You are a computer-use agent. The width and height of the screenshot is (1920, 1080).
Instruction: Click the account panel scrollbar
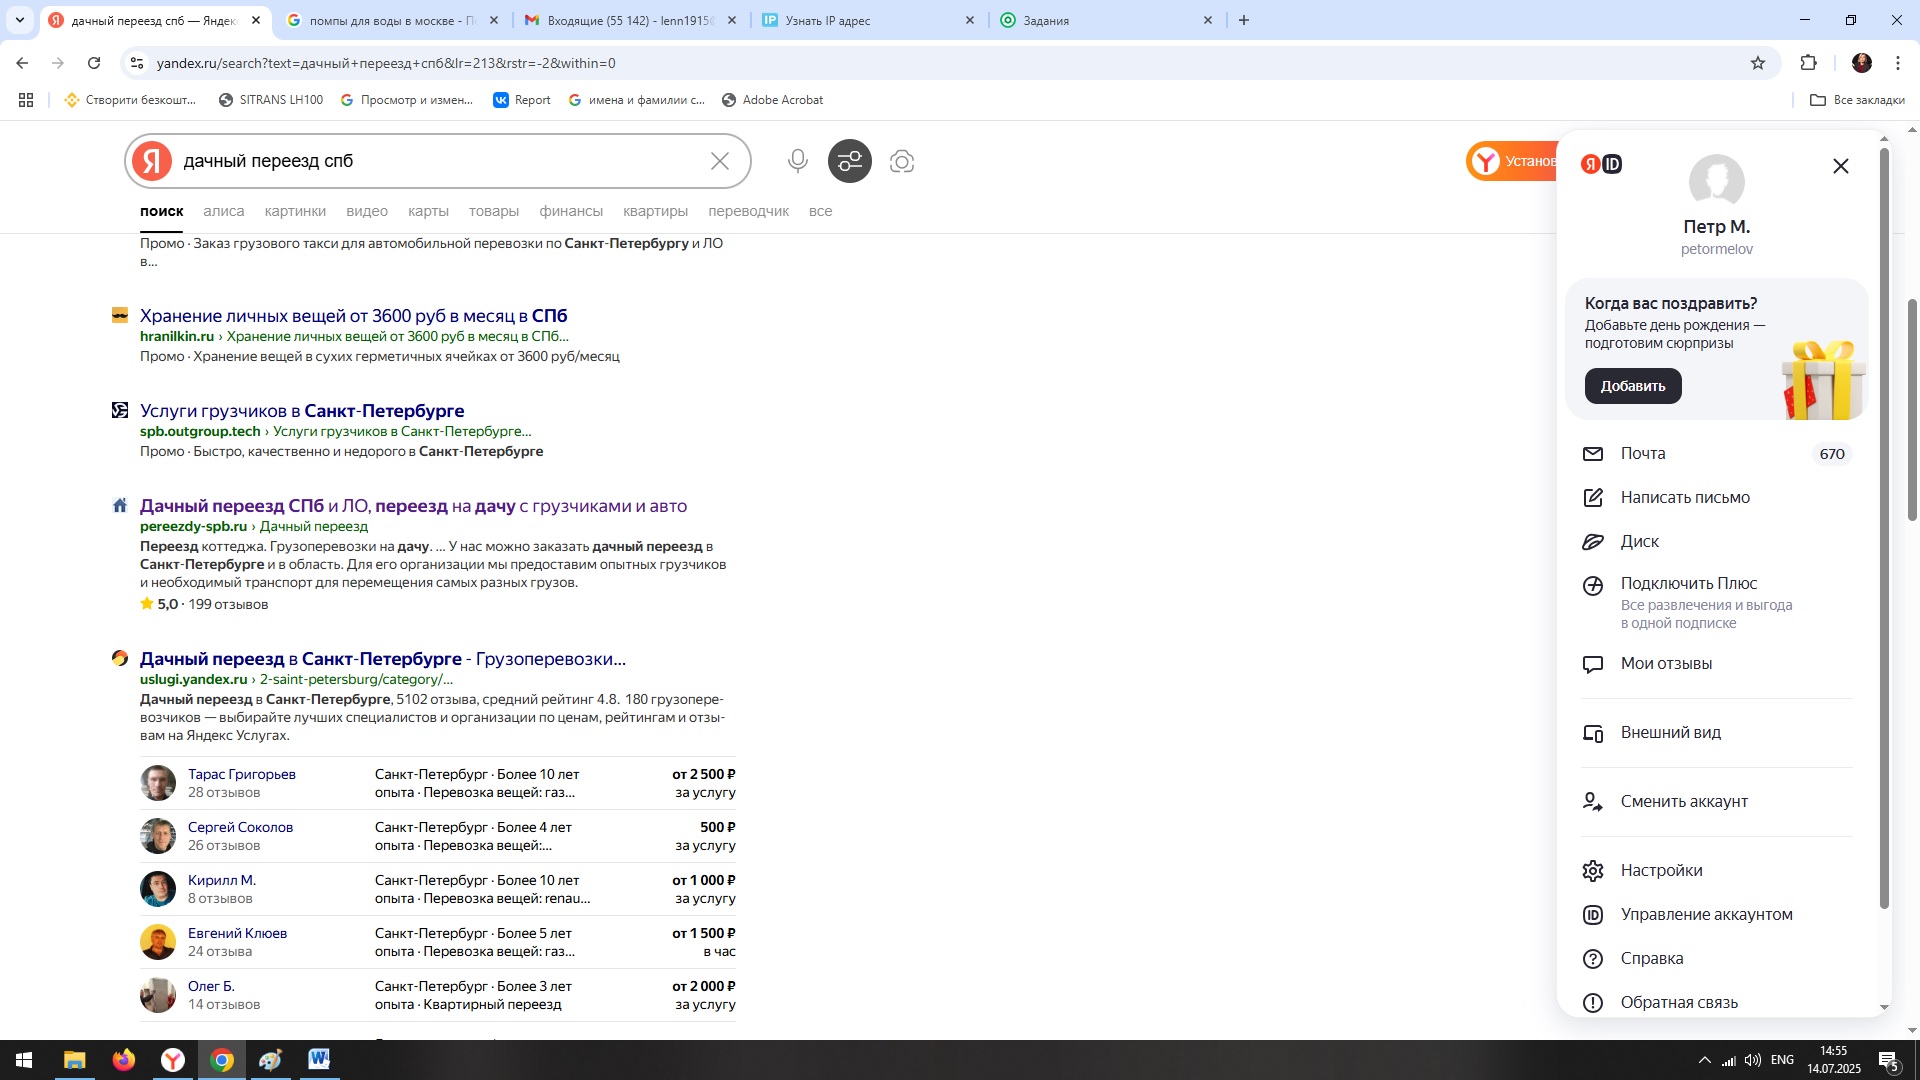pyautogui.click(x=1884, y=530)
